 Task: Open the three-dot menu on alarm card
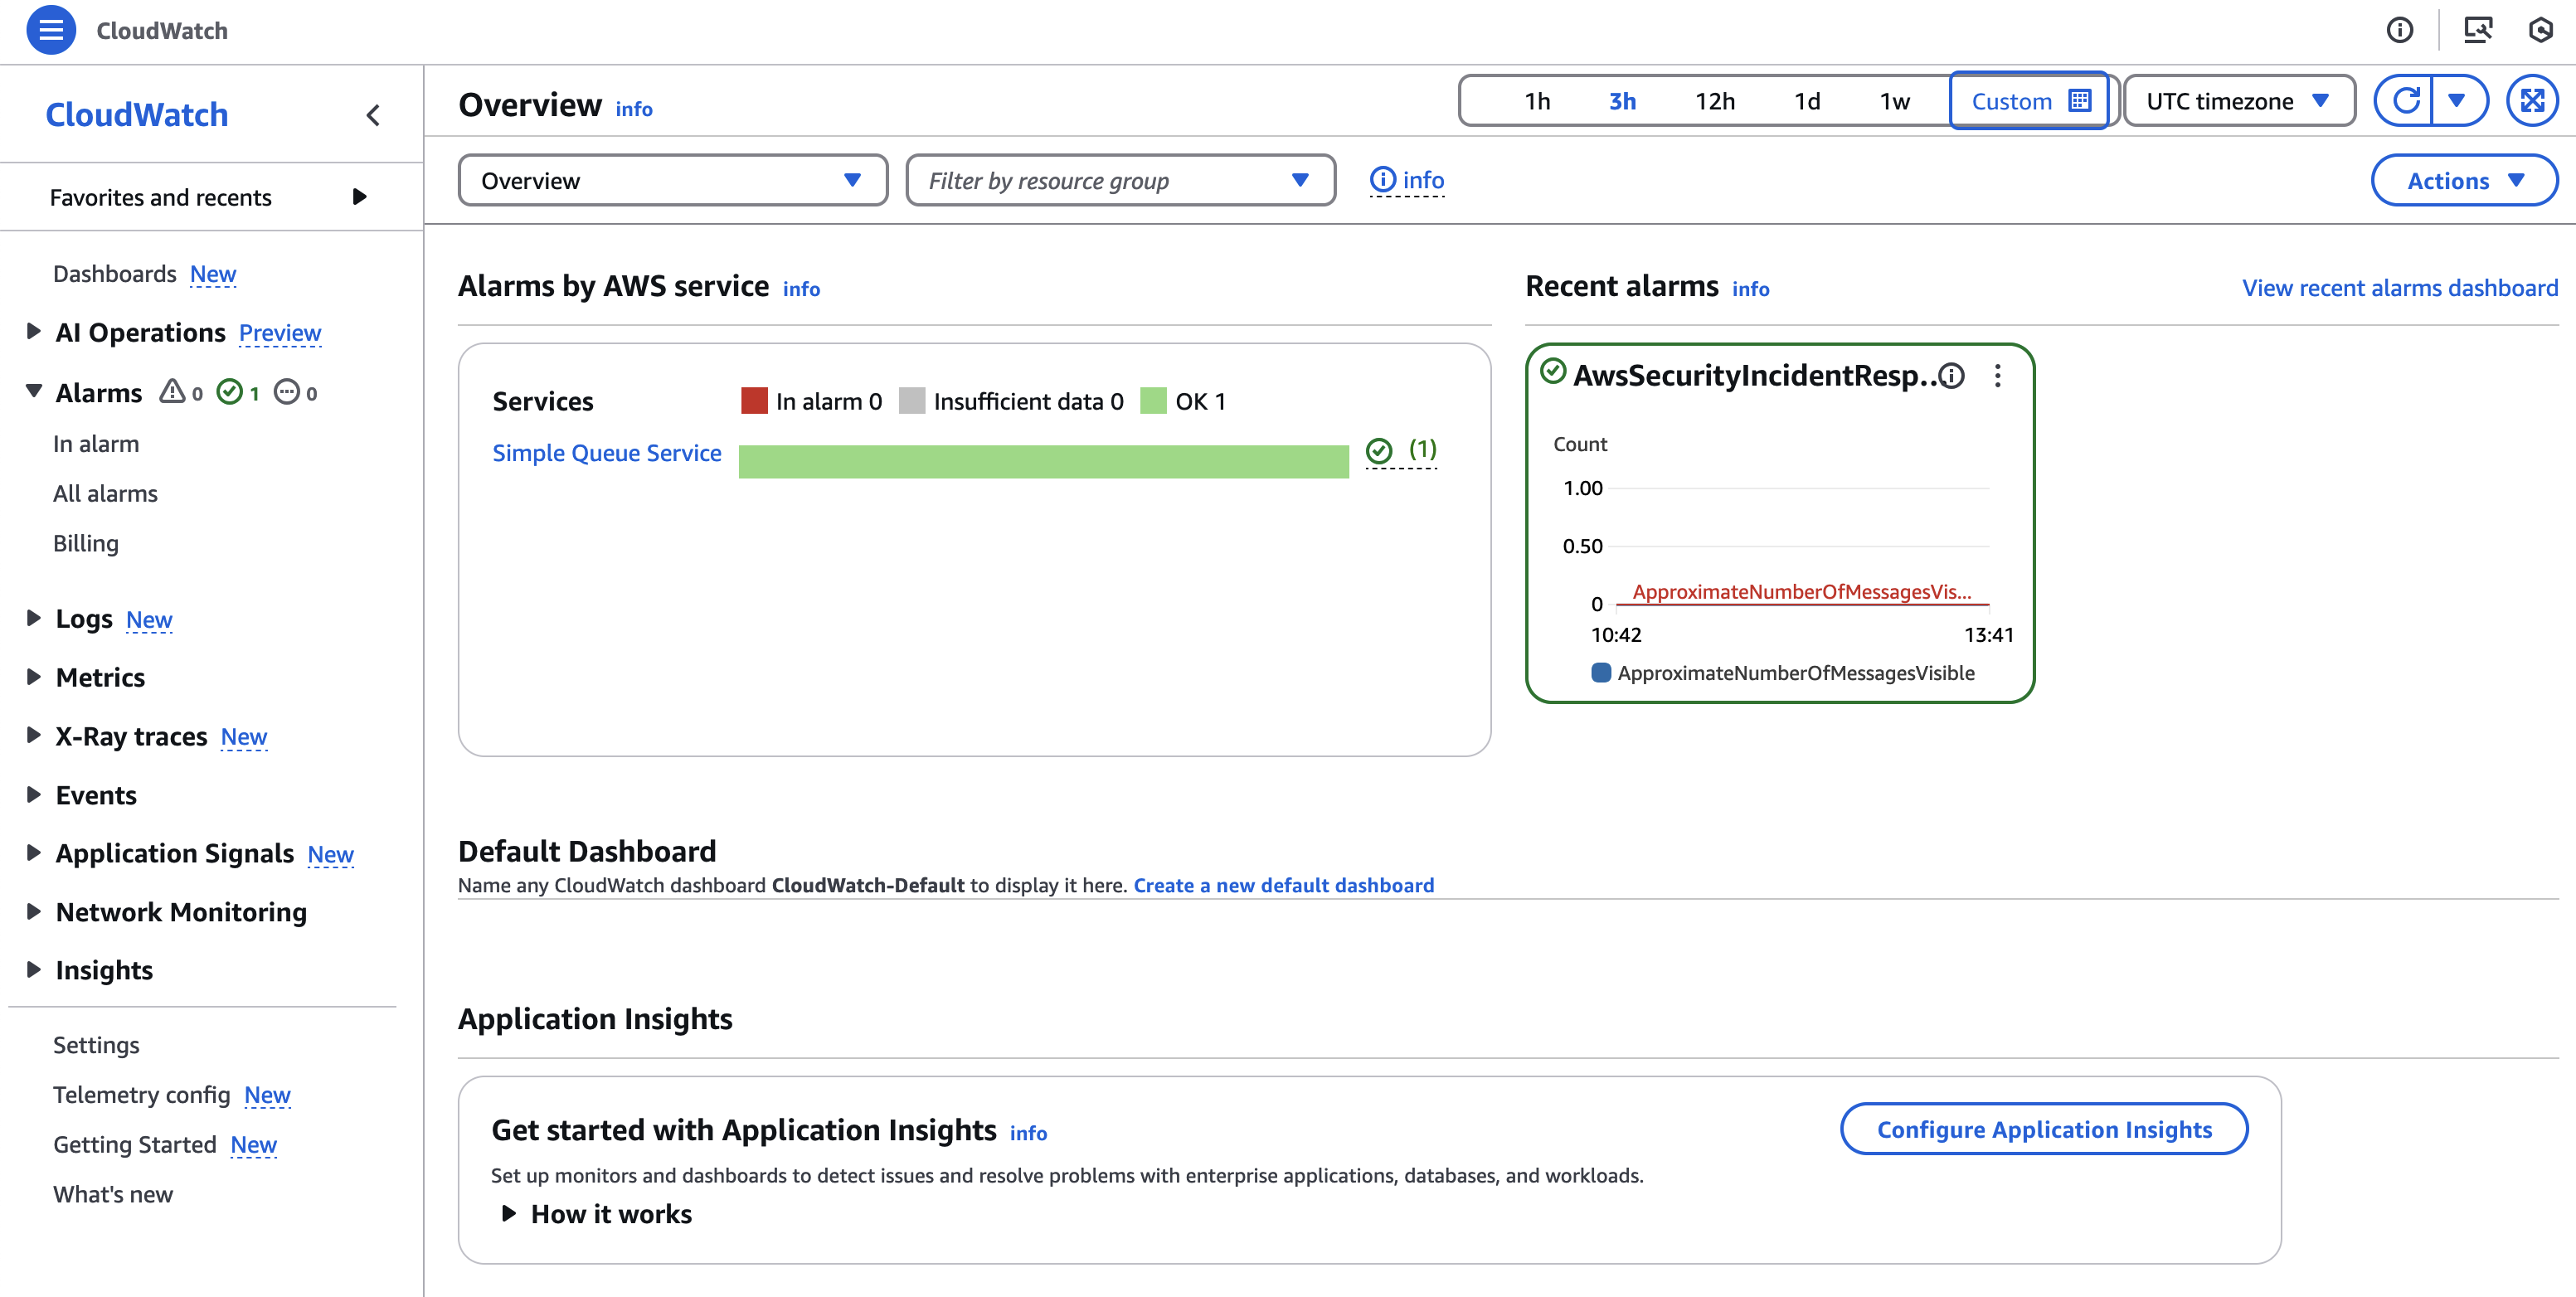tap(1998, 376)
